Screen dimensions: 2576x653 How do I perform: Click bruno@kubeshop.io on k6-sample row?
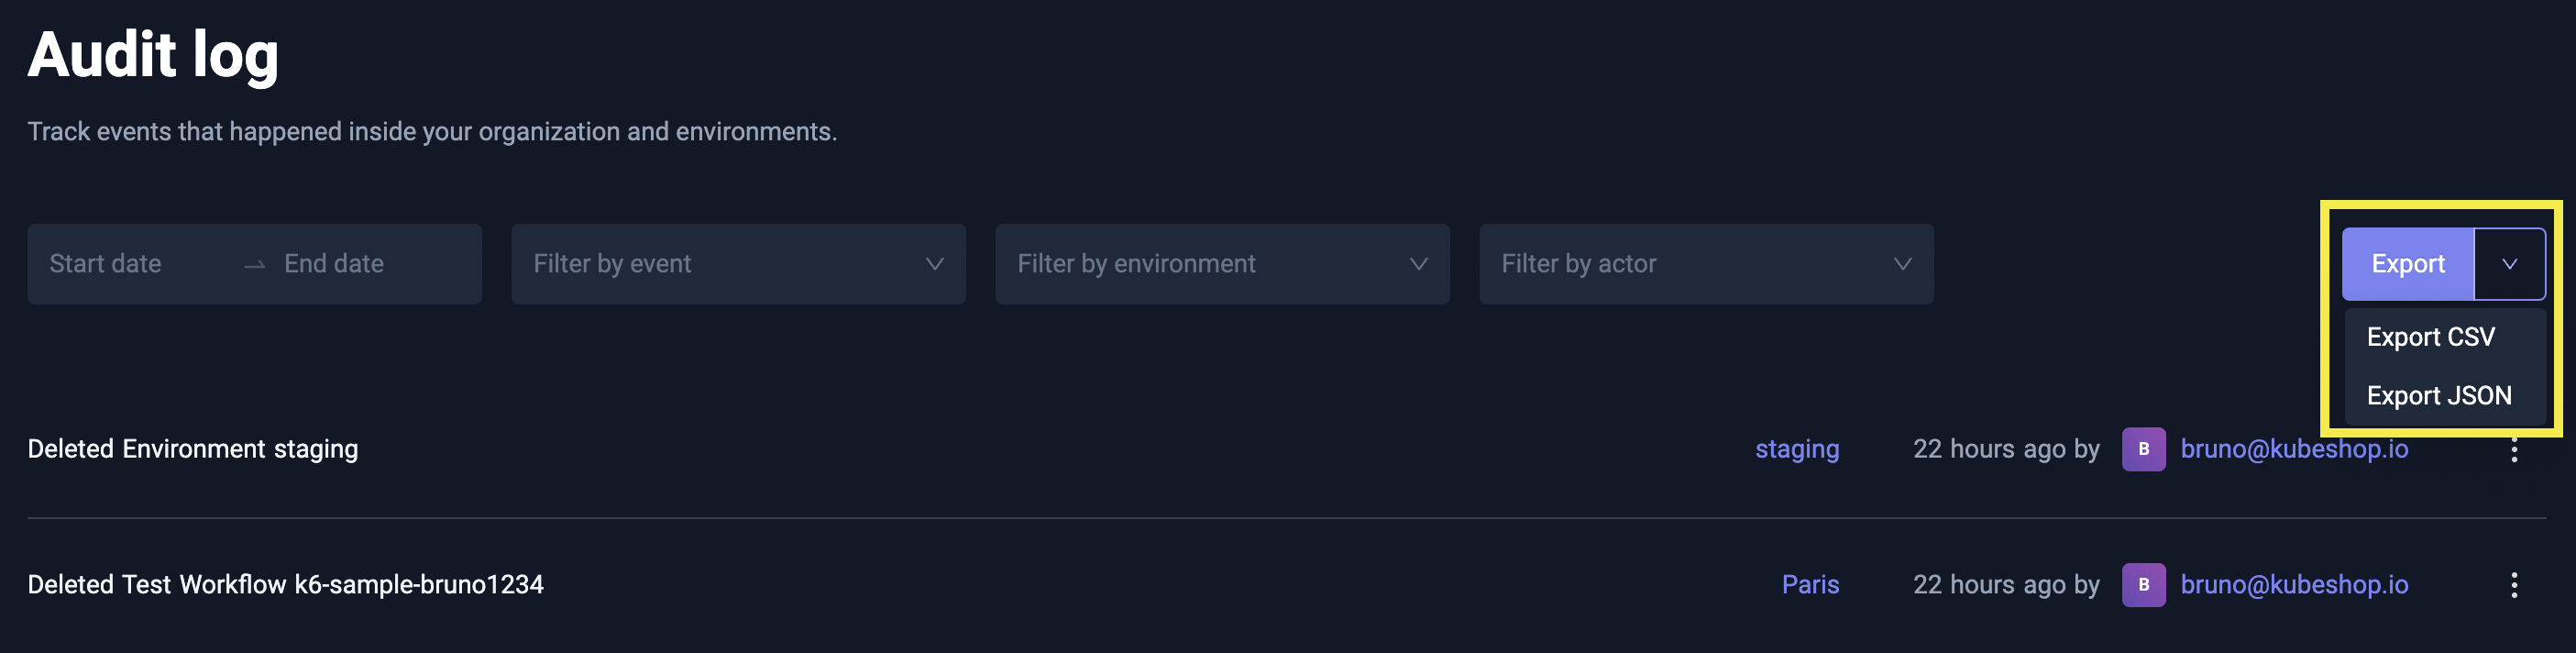(2293, 585)
